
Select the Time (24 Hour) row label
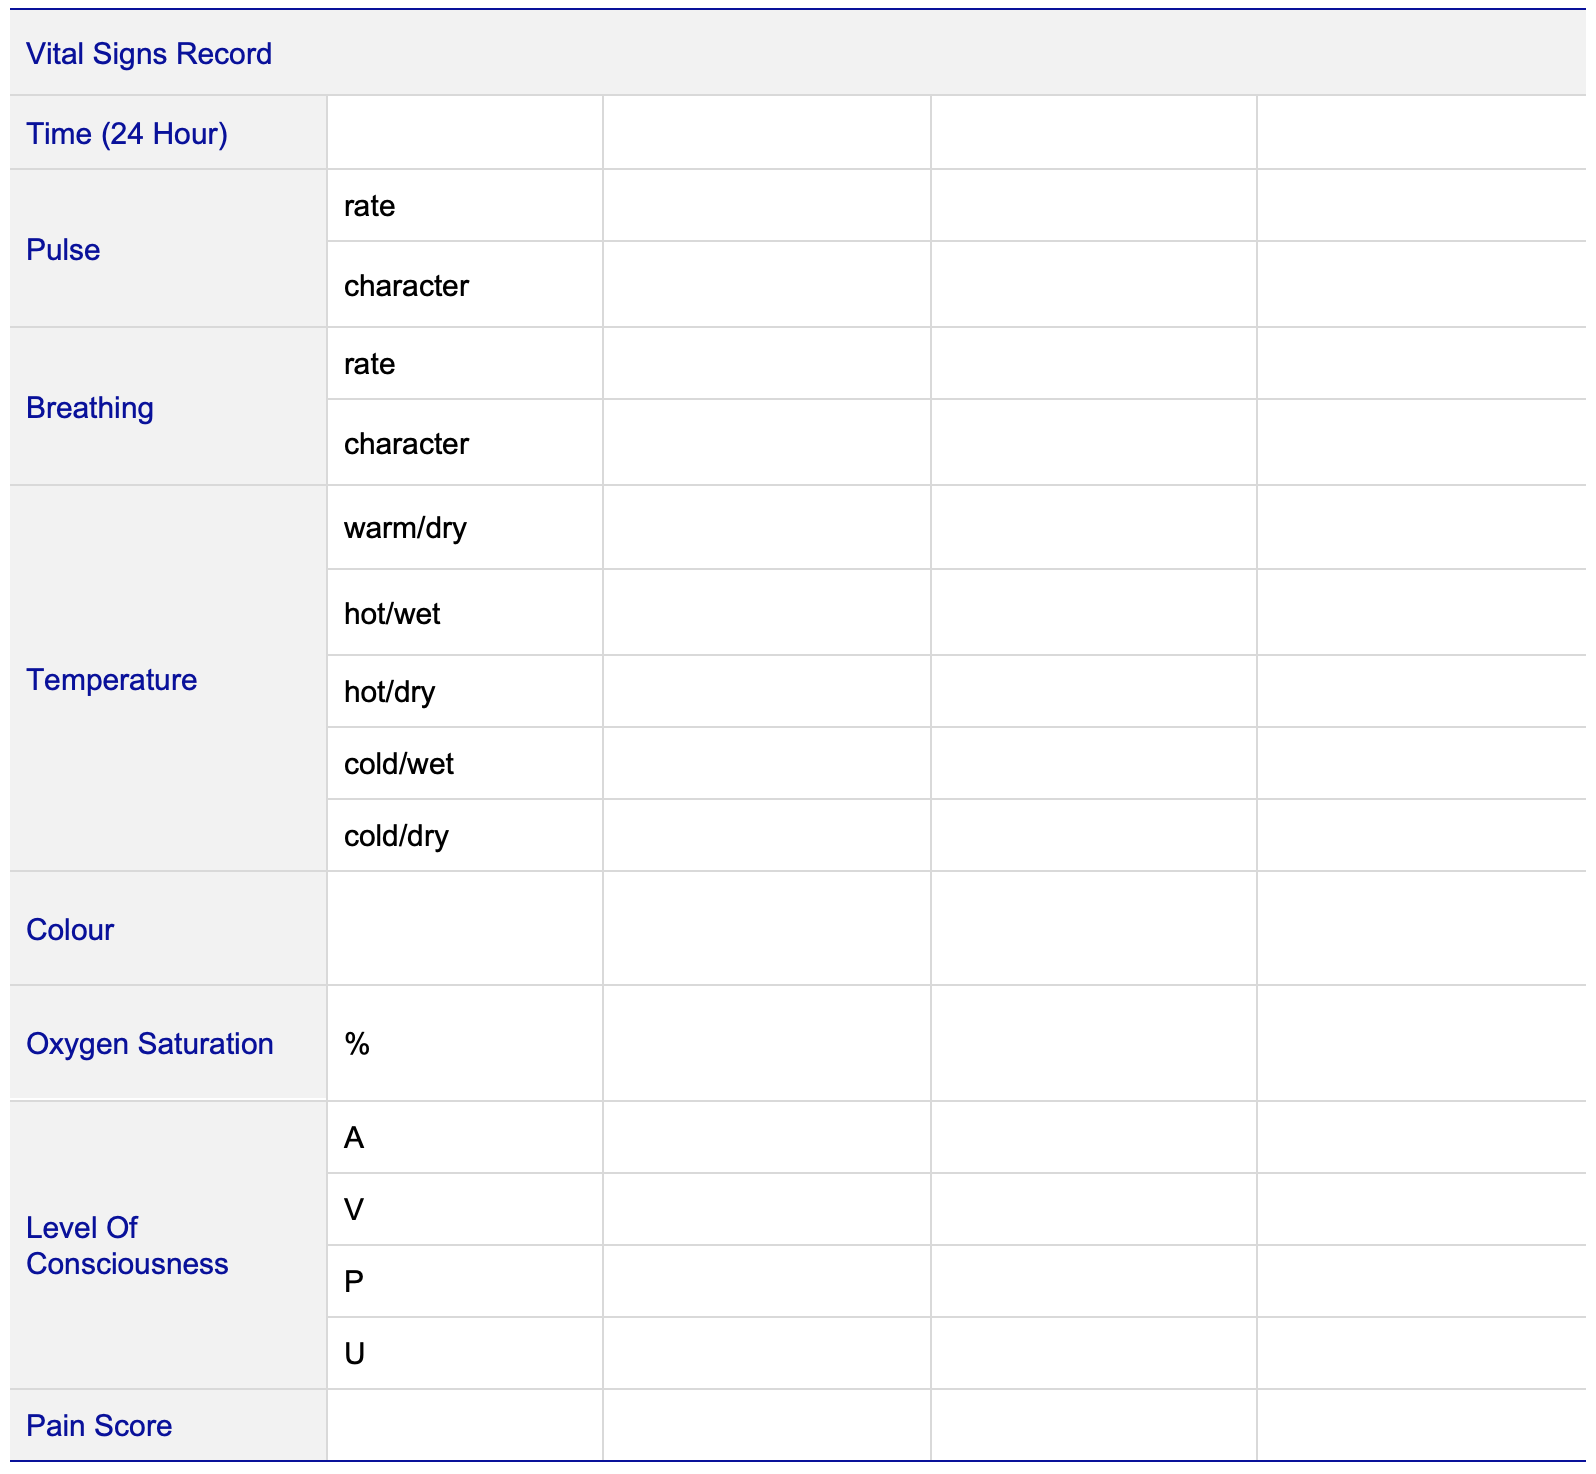pos(127,134)
